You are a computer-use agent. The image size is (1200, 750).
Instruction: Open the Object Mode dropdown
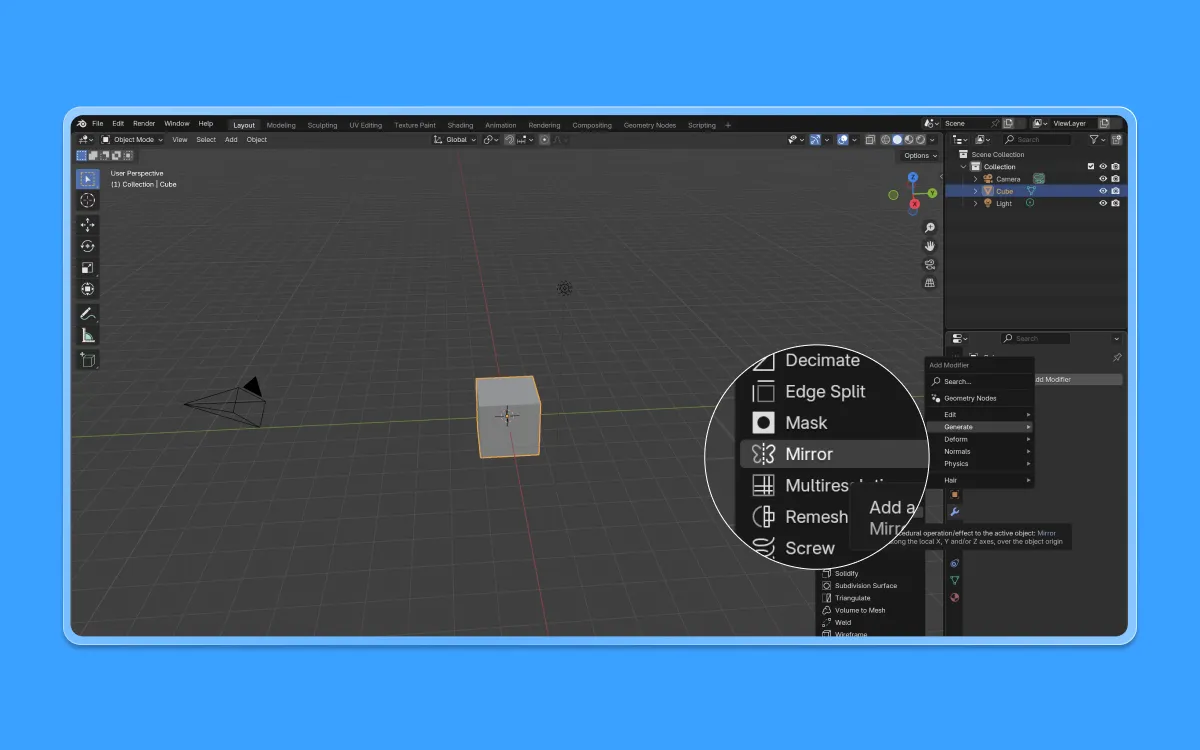132,140
